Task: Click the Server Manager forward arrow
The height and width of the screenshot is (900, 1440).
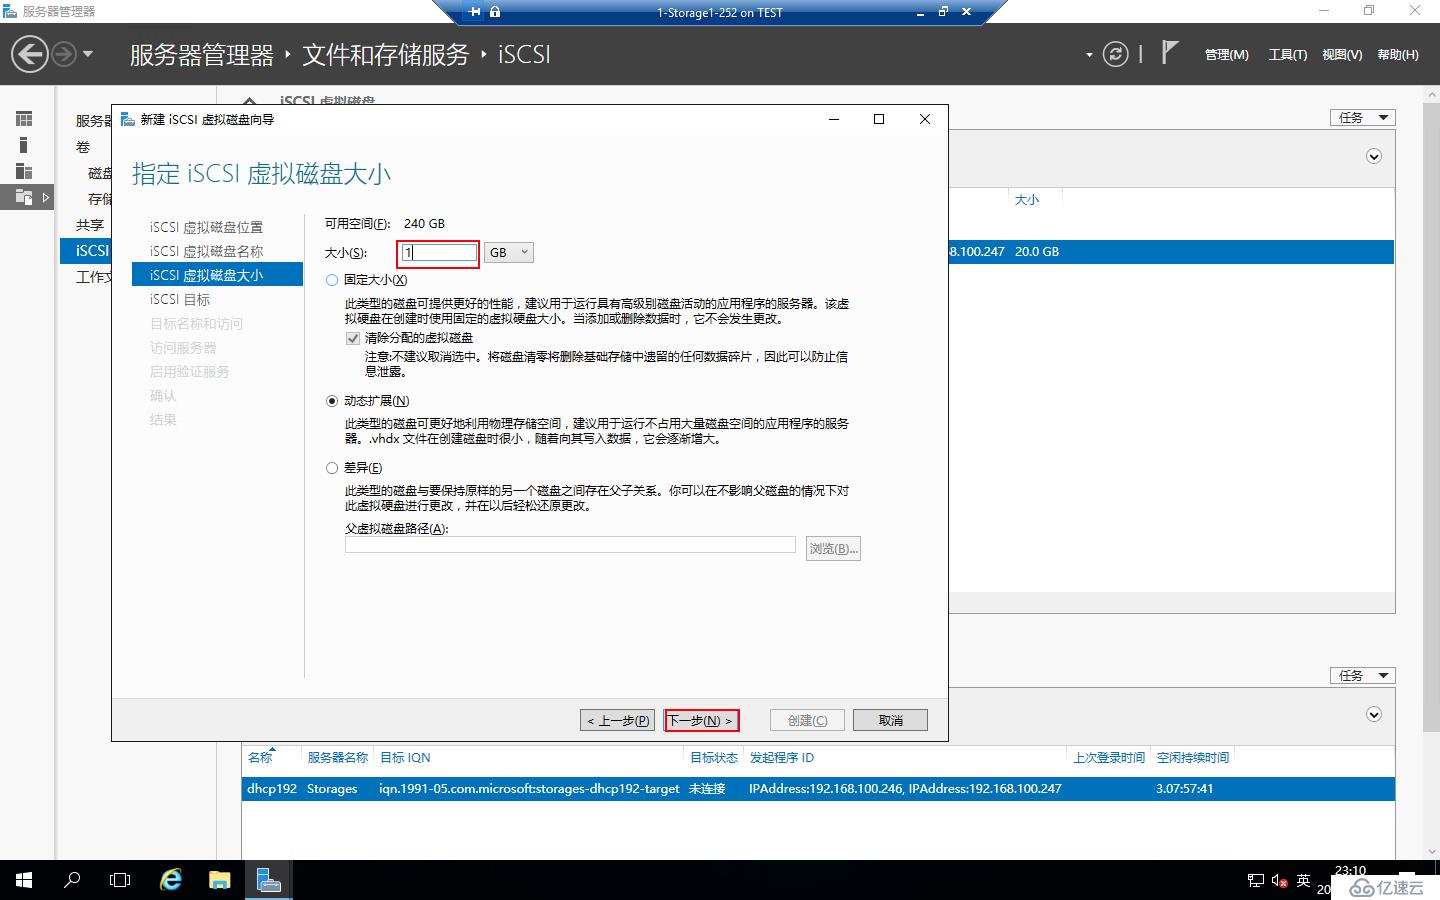Action: pyautogui.click(x=64, y=54)
